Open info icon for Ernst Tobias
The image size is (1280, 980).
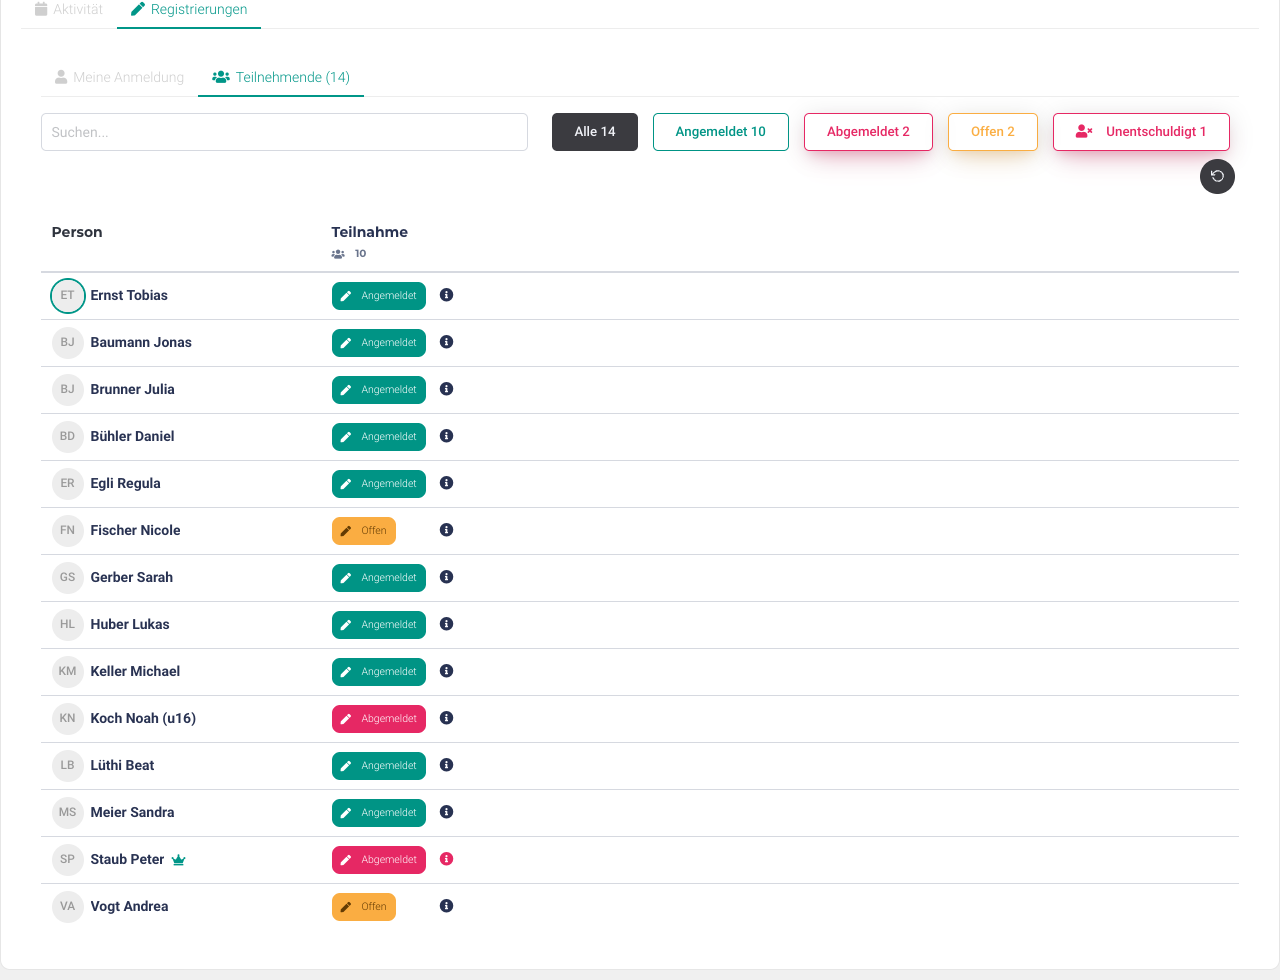[447, 295]
